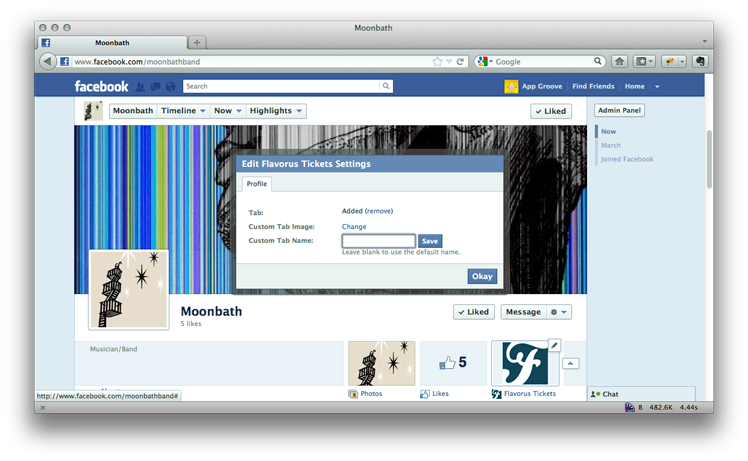Open Facebook friend requests icon
The height and width of the screenshot is (461, 748).
click(x=140, y=86)
